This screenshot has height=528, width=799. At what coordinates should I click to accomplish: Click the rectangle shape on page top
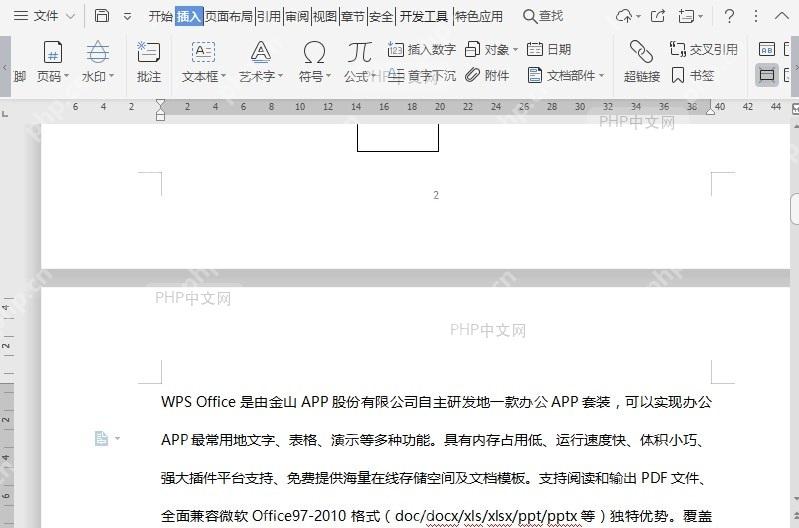click(x=398, y=138)
